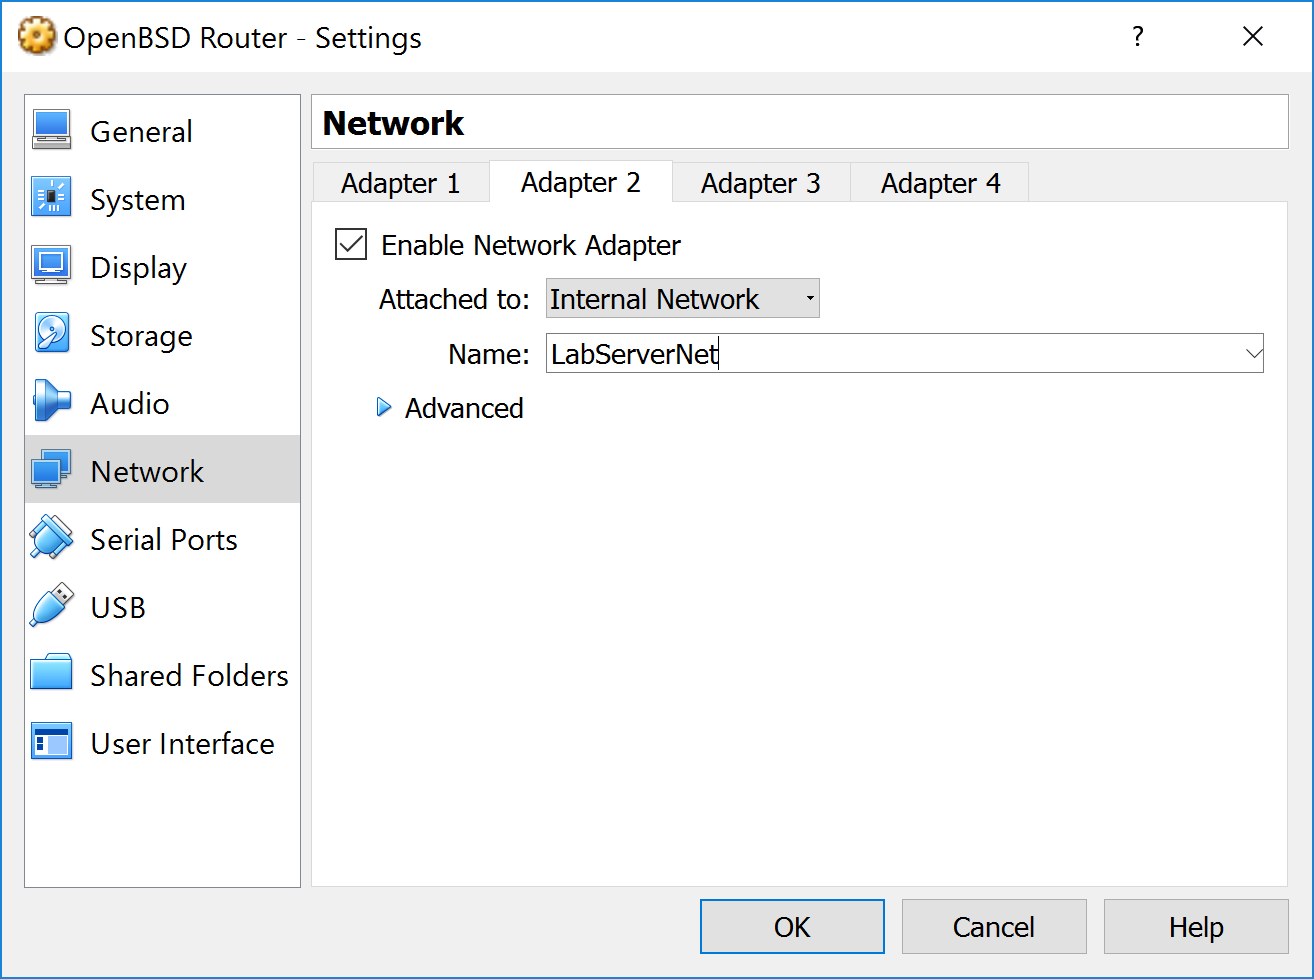Open the Serial Ports settings icon
Screen dimensions: 1314x979
tap(51, 538)
